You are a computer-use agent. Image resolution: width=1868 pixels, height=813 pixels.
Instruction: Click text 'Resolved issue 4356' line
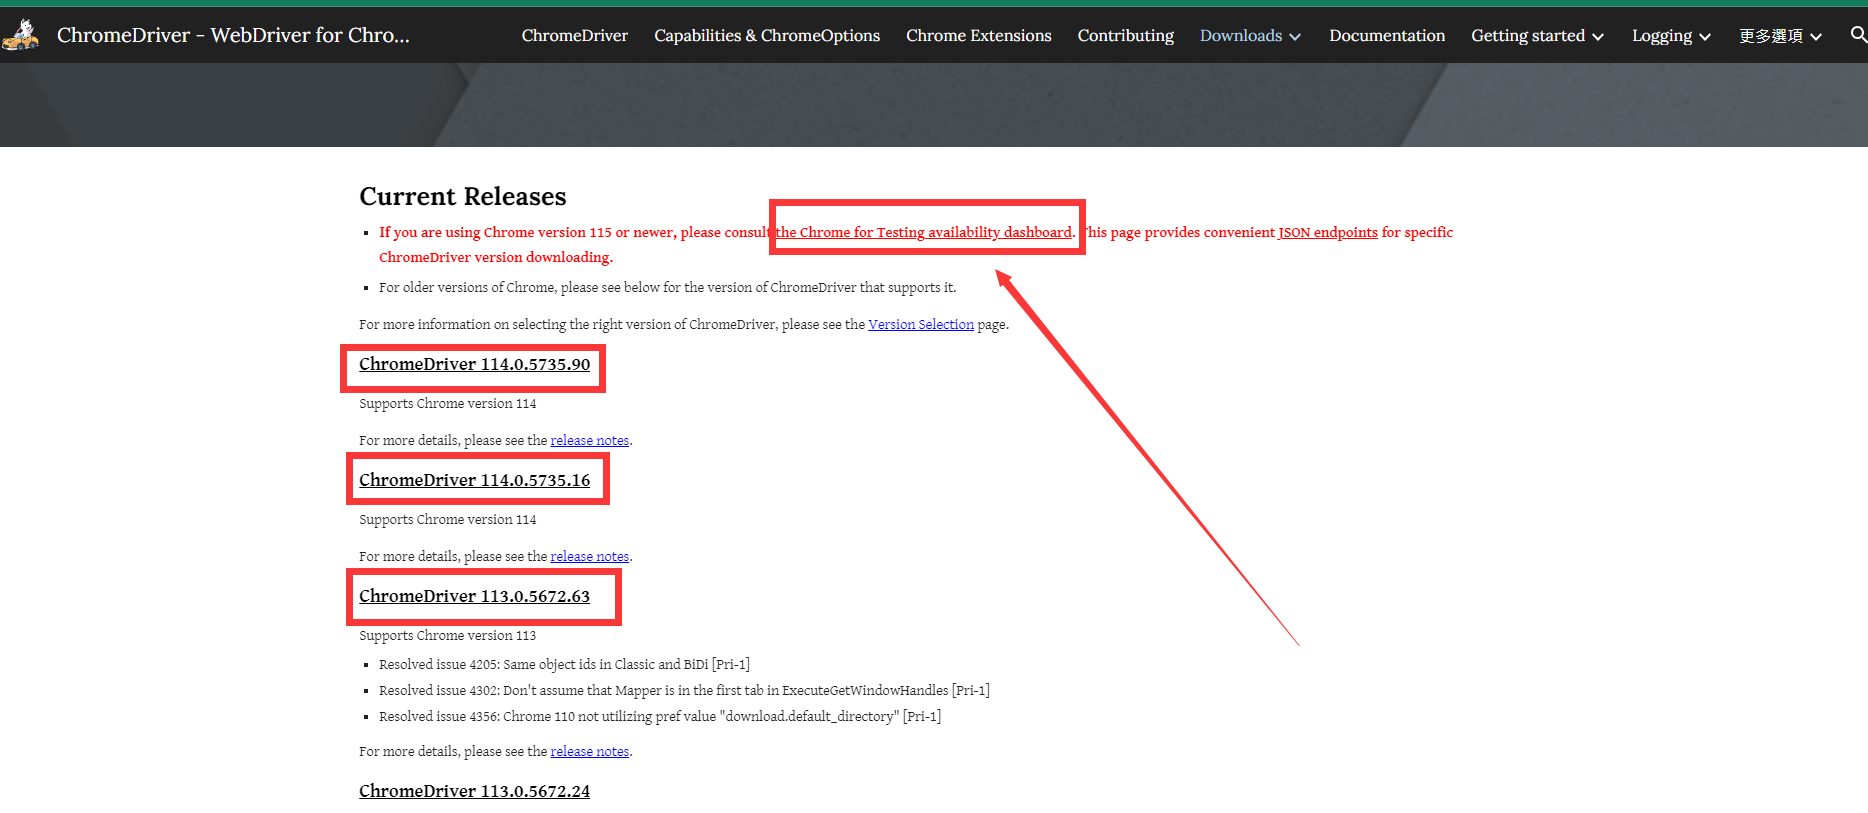(660, 716)
